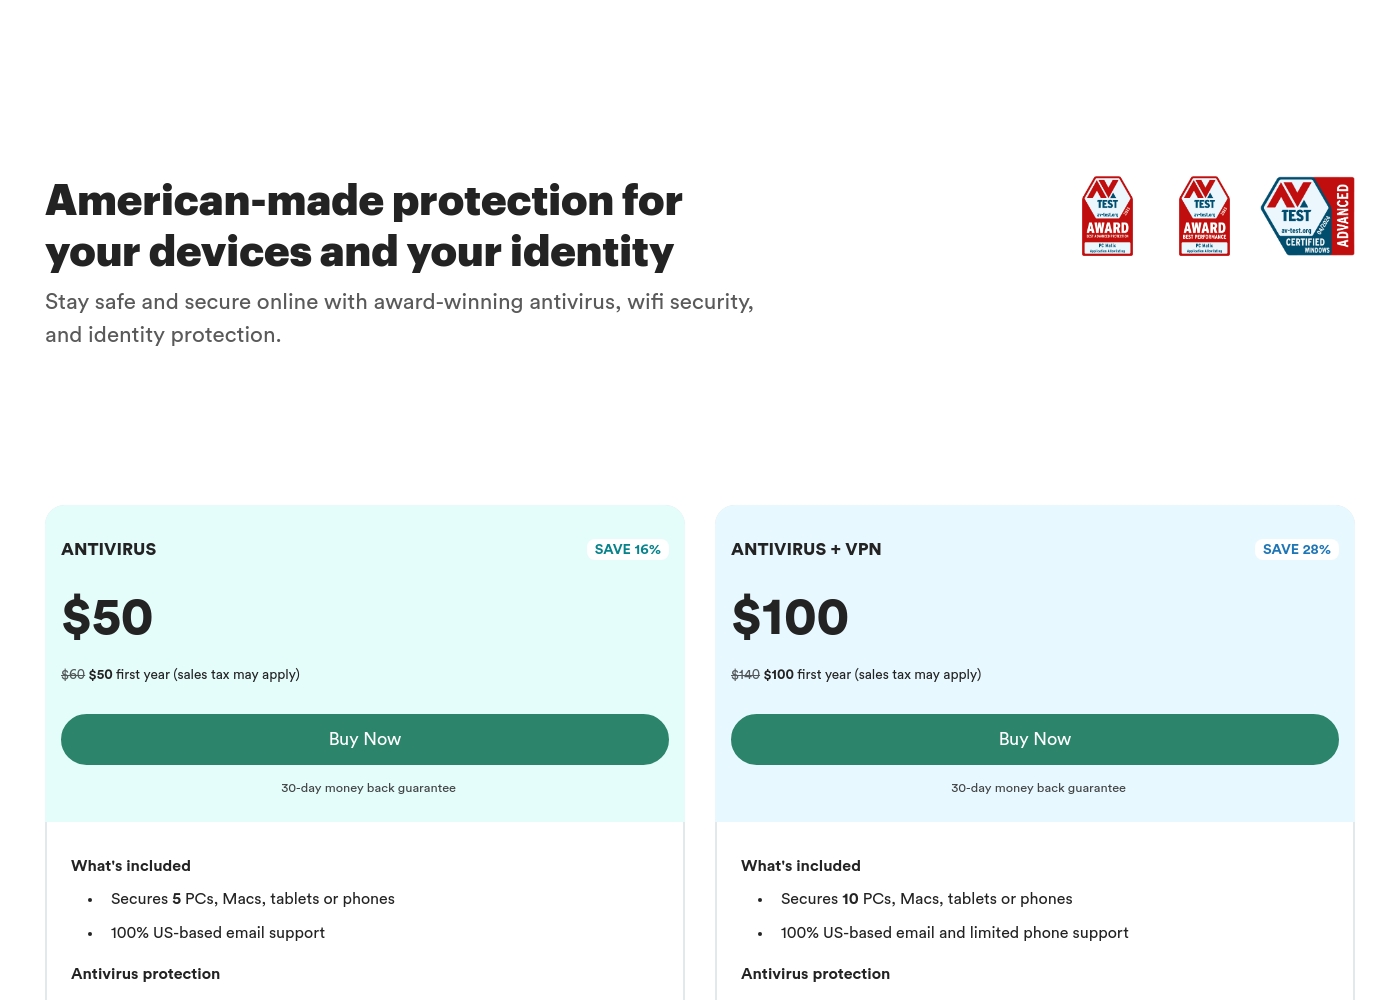Screen dimensions: 1400x1000
Task: Click the crossed-out $60 original price
Action: 73,675
